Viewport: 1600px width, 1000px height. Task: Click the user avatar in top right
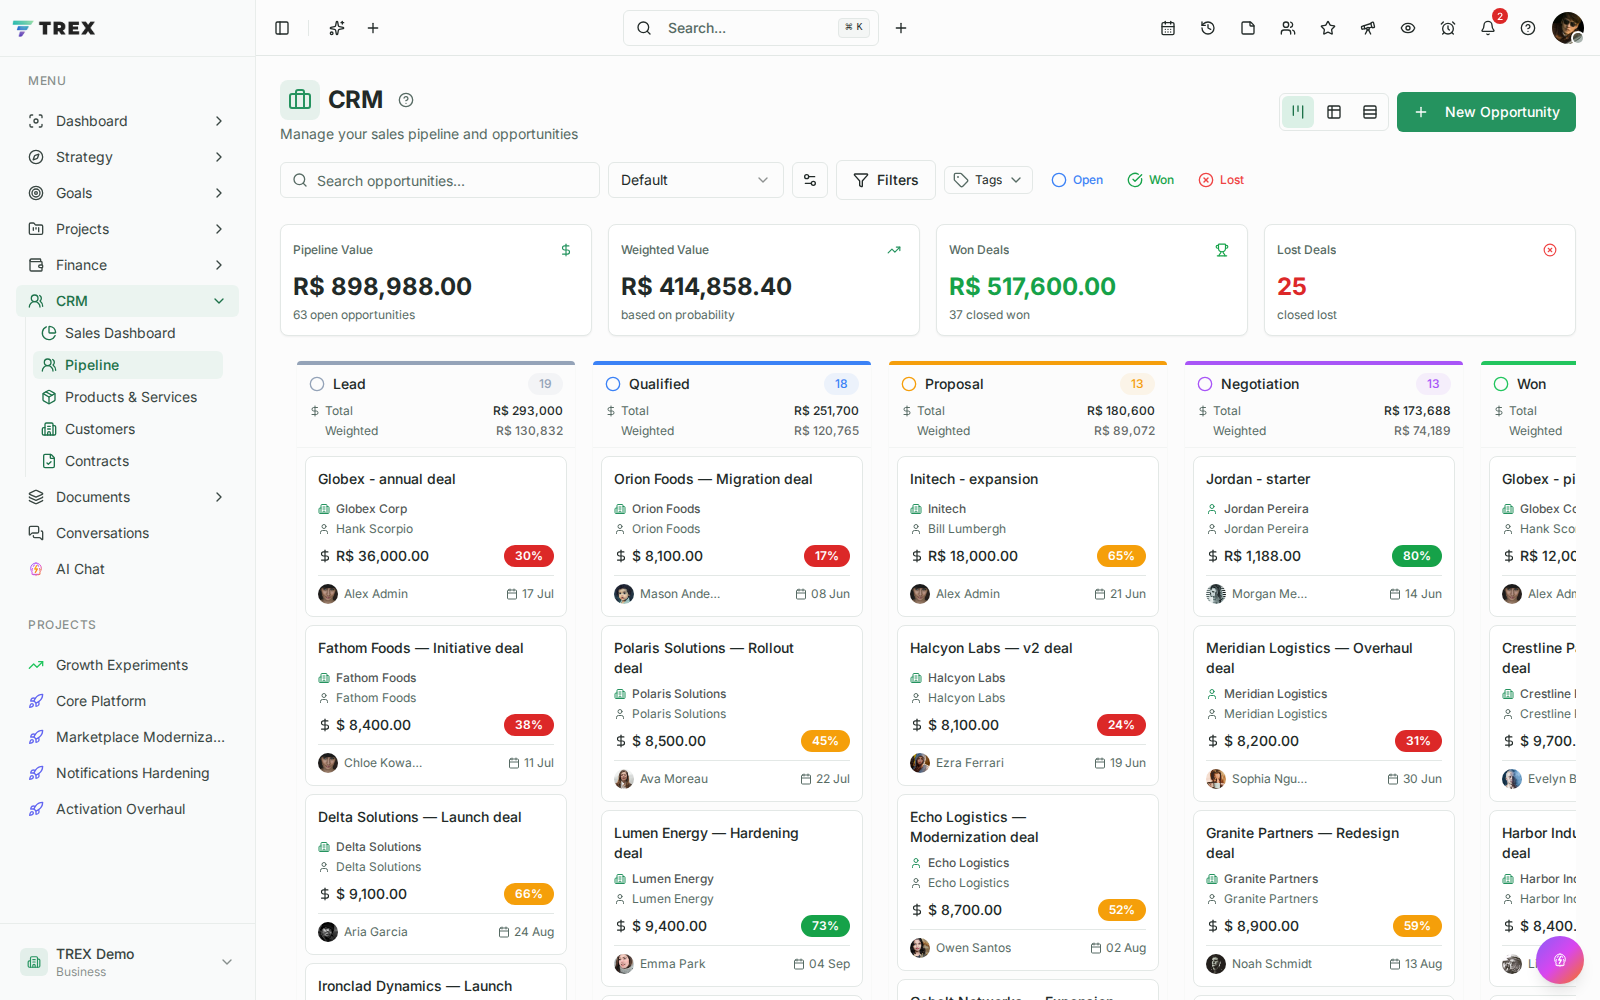(x=1567, y=28)
